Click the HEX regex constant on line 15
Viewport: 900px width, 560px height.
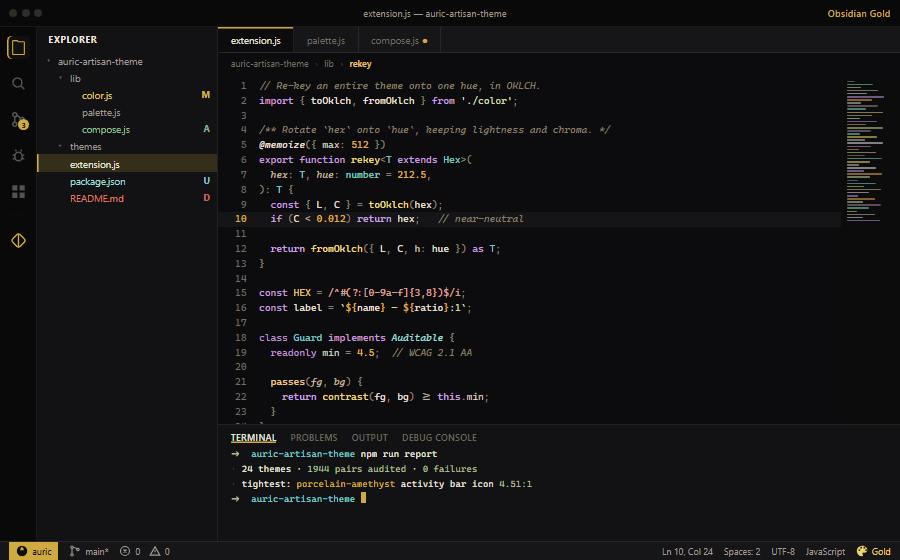[302, 293]
